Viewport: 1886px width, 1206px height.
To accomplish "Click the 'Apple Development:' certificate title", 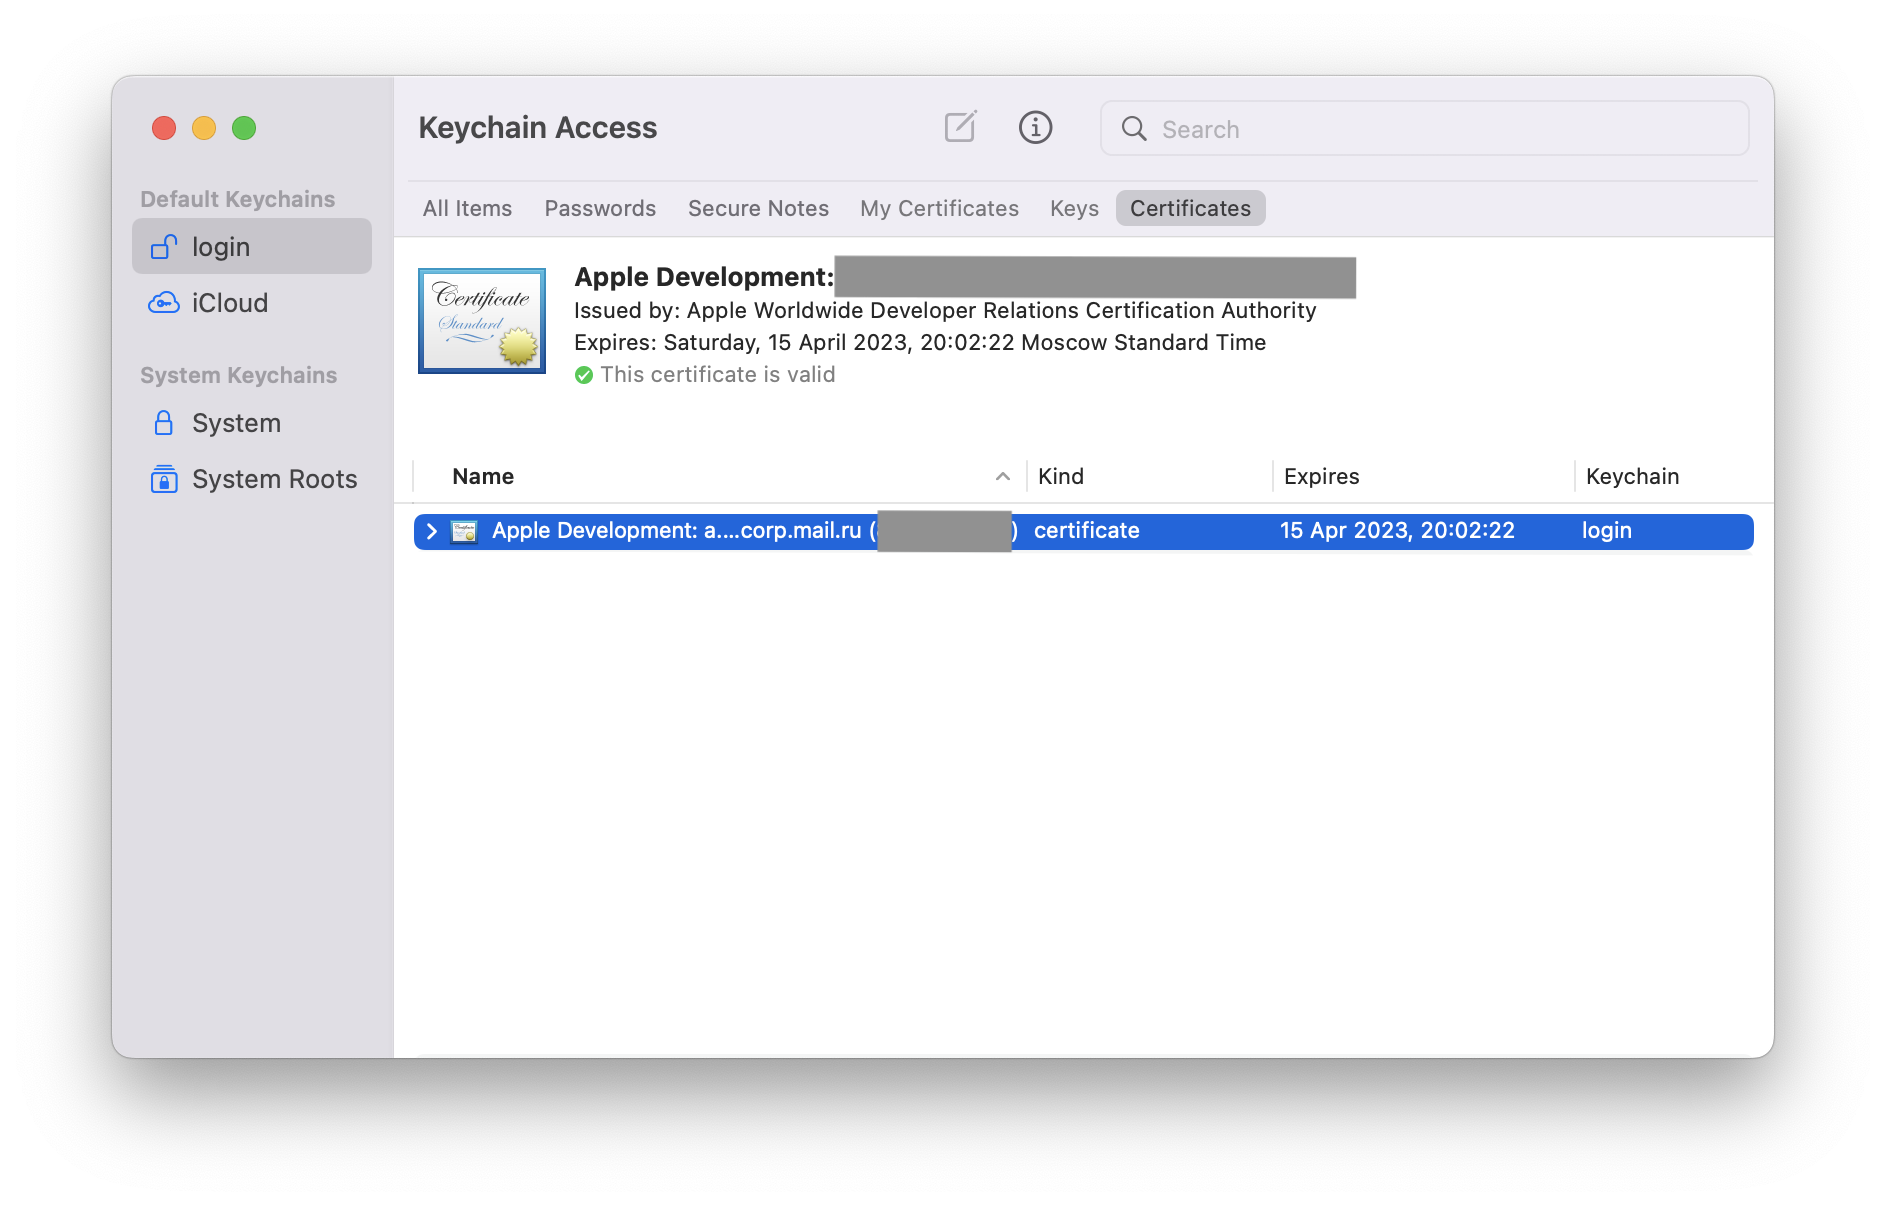I will (704, 277).
